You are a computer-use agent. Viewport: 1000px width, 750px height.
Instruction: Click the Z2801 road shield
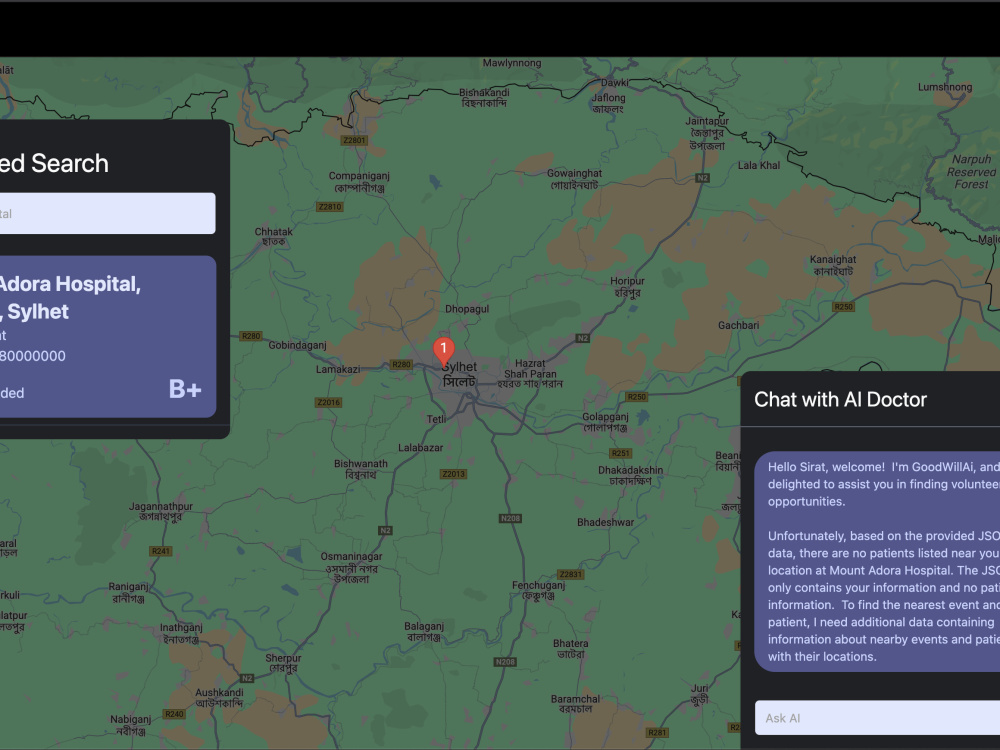pyautogui.click(x=354, y=140)
